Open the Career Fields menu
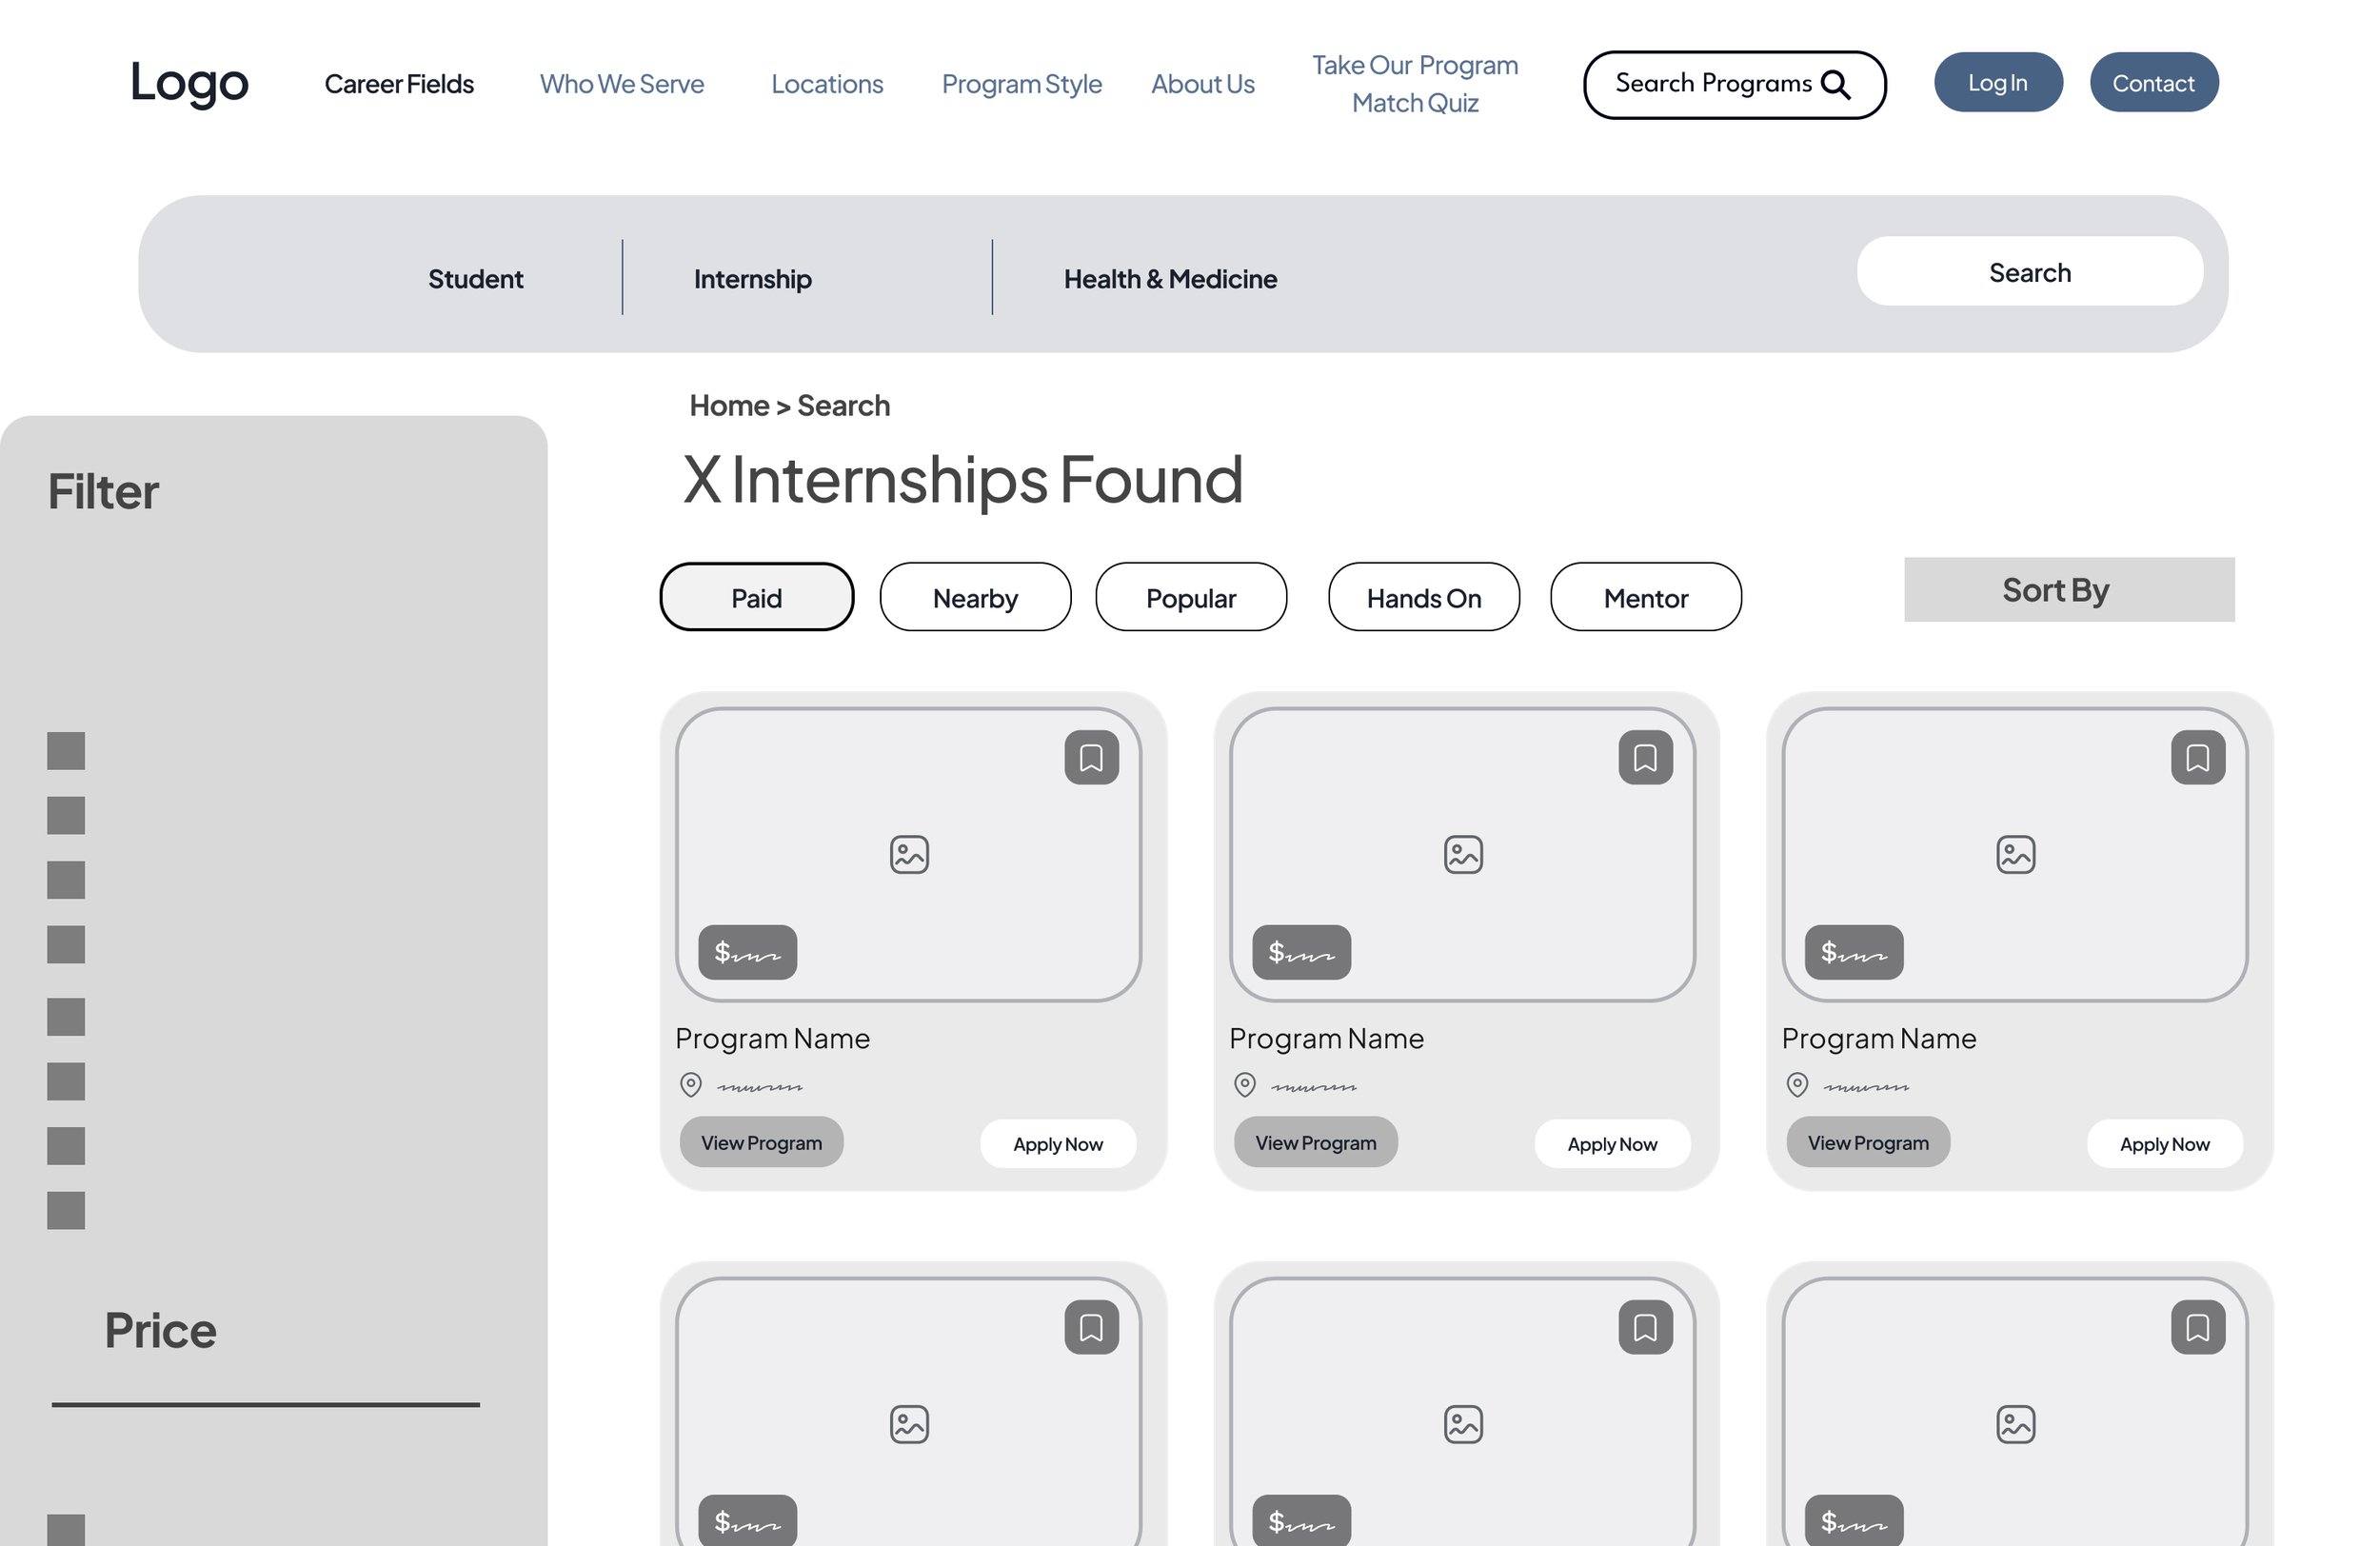2380x1546 pixels. [x=399, y=84]
